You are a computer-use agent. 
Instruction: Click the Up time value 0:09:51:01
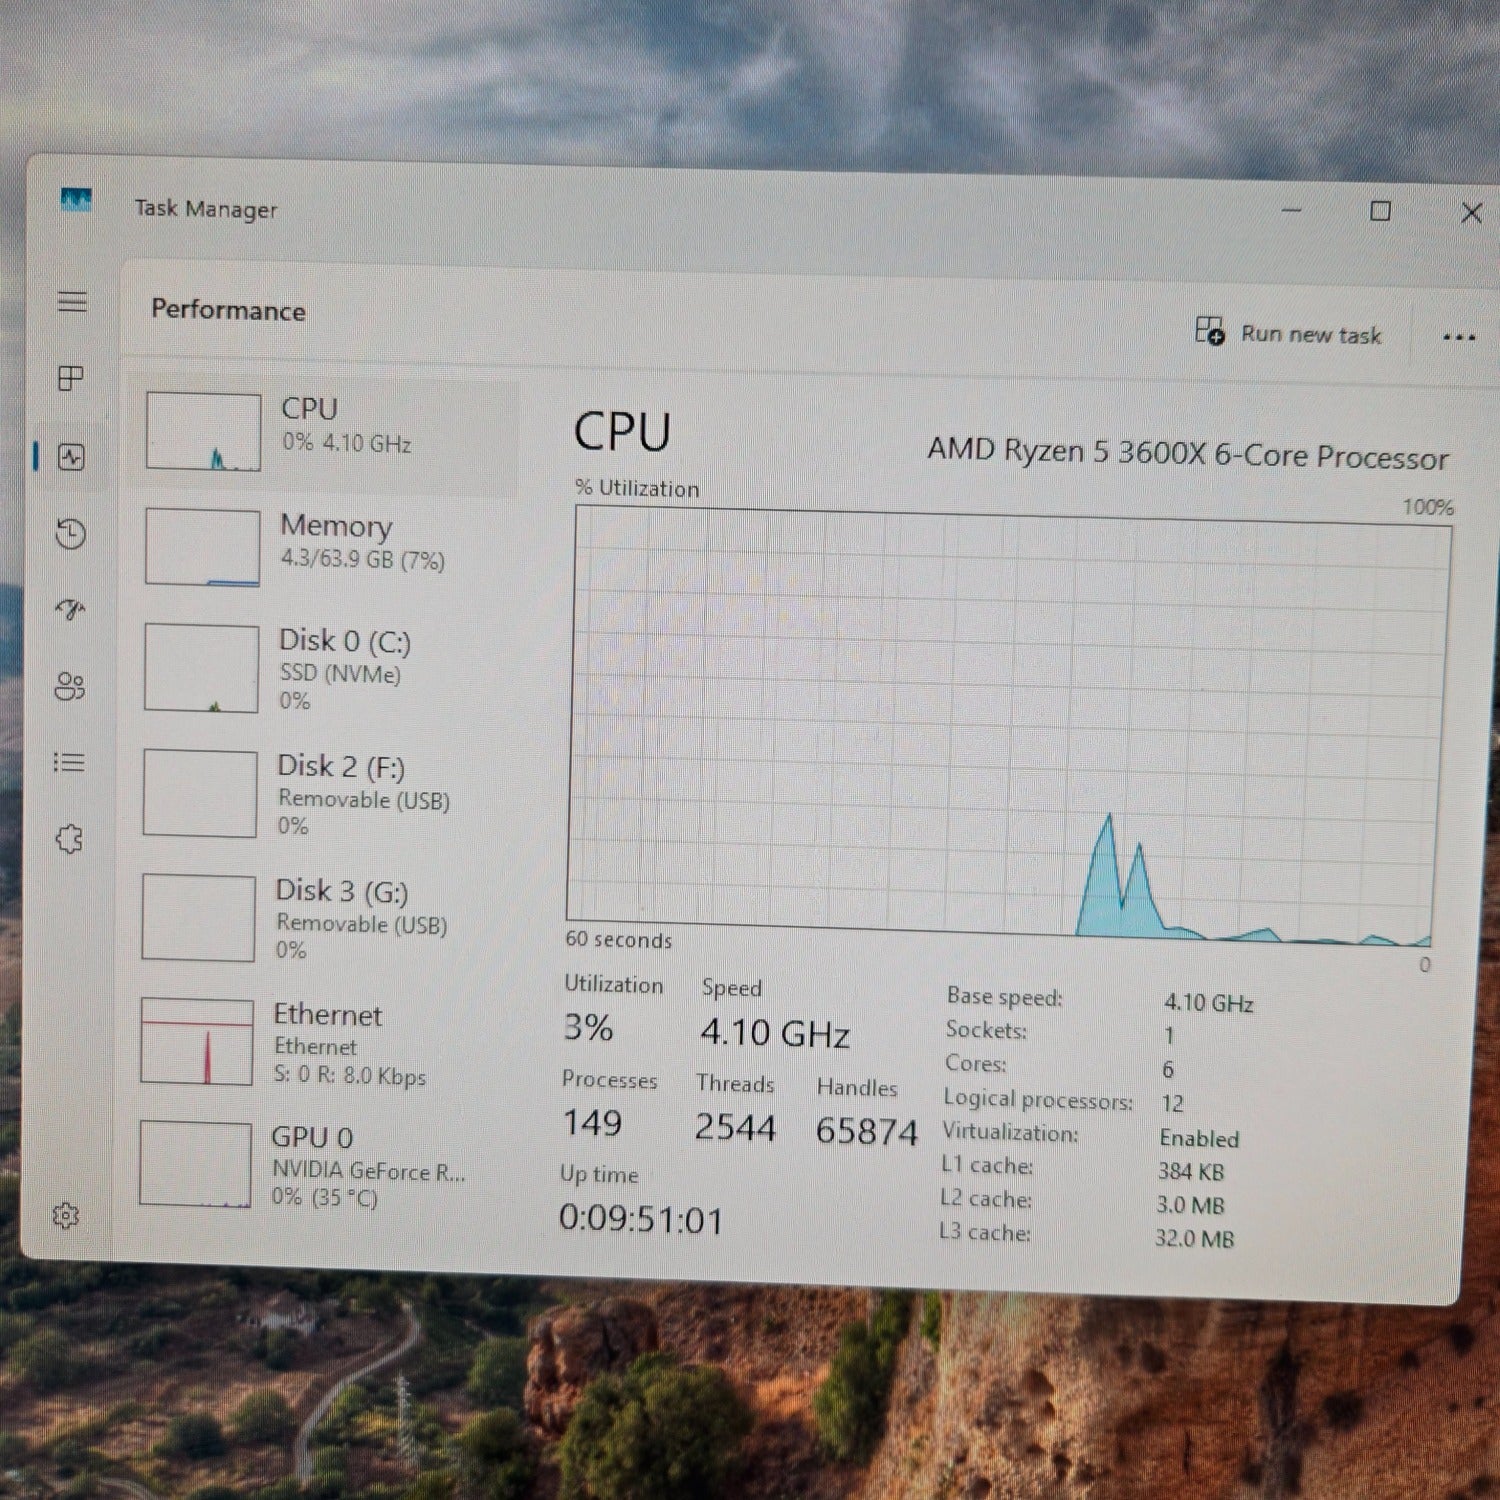tap(641, 1219)
